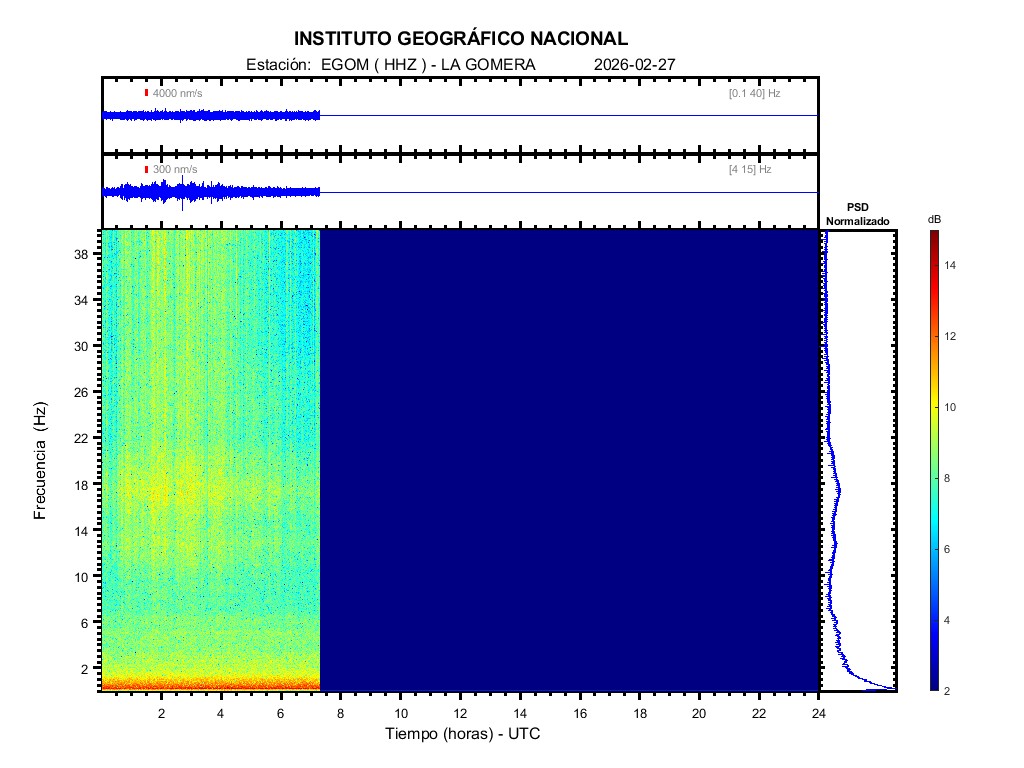1024x768 pixels.
Task: Click the date 2026-02-27 in the header
Action: pos(635,65)
